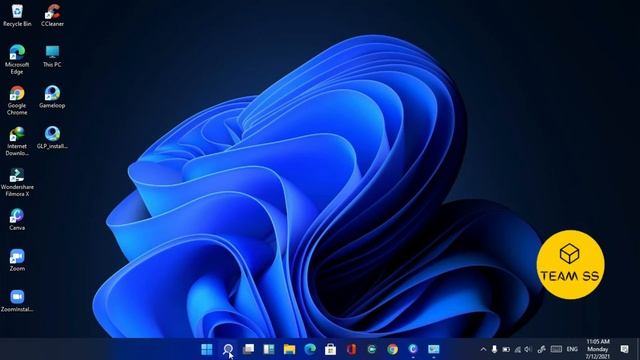
Task: Launch Microsoft Edge from the taskbar
Action: (310, 349)
